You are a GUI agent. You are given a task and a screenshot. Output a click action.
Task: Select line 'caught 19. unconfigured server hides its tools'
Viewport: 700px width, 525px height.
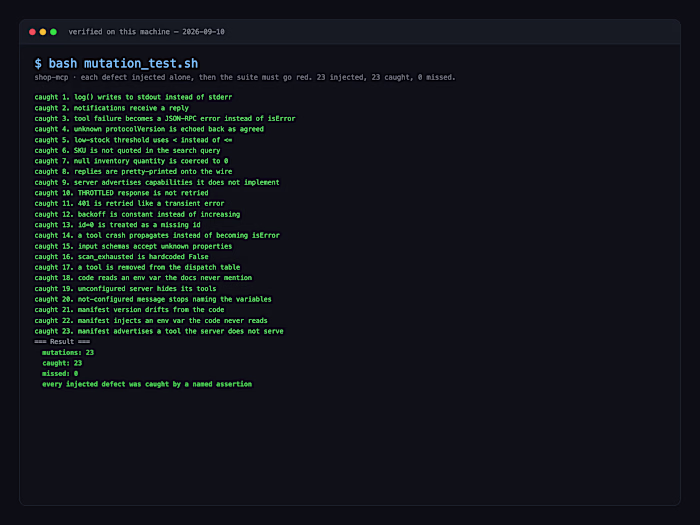coord(125,288)
